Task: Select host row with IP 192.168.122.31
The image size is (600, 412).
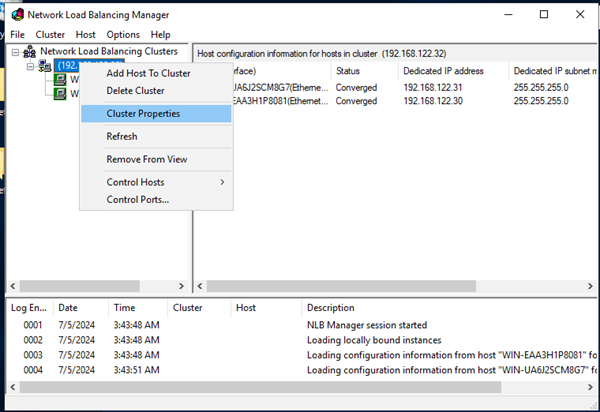Action: (415, 88)
